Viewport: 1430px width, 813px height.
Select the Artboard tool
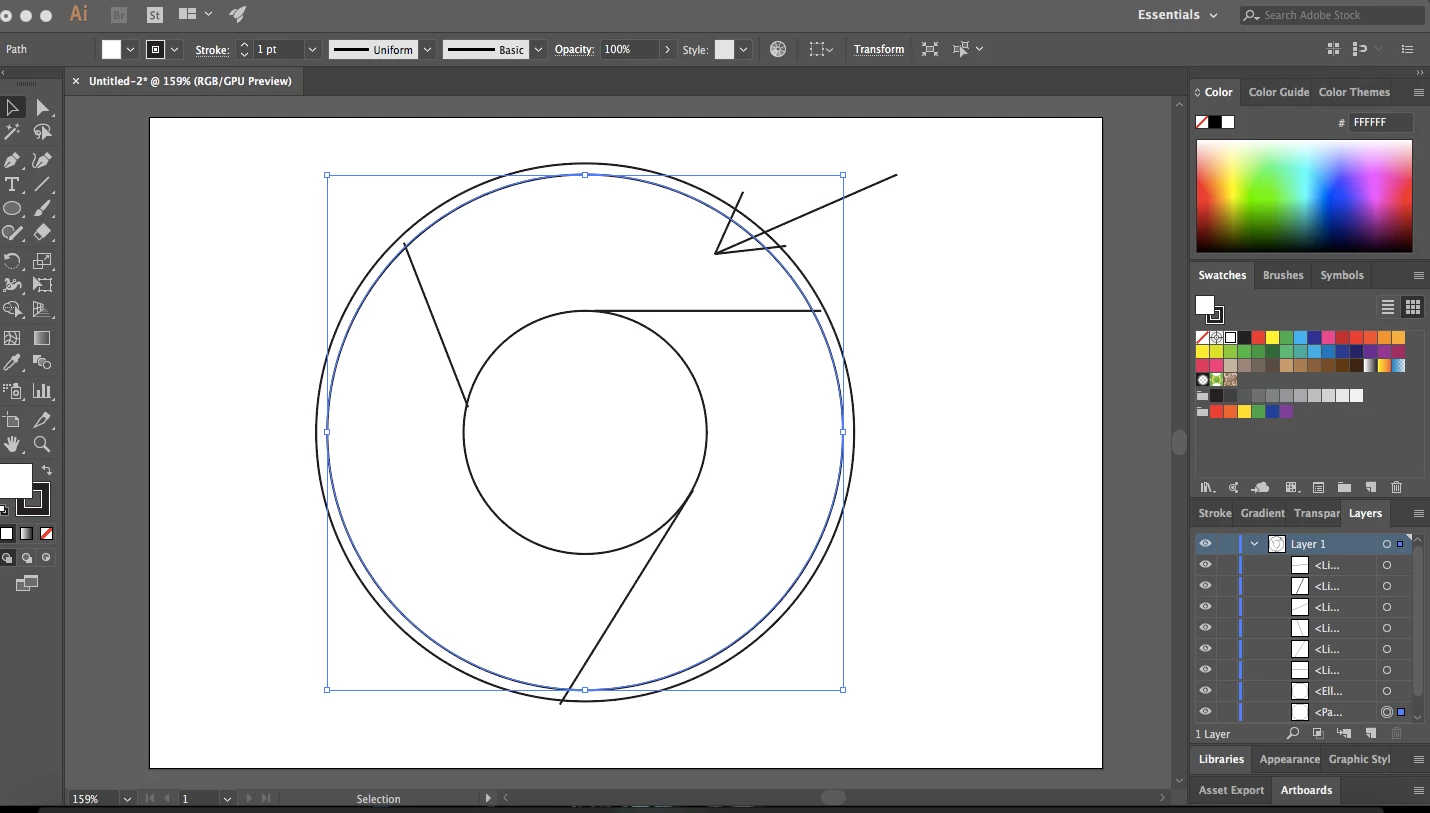[12, 420]
